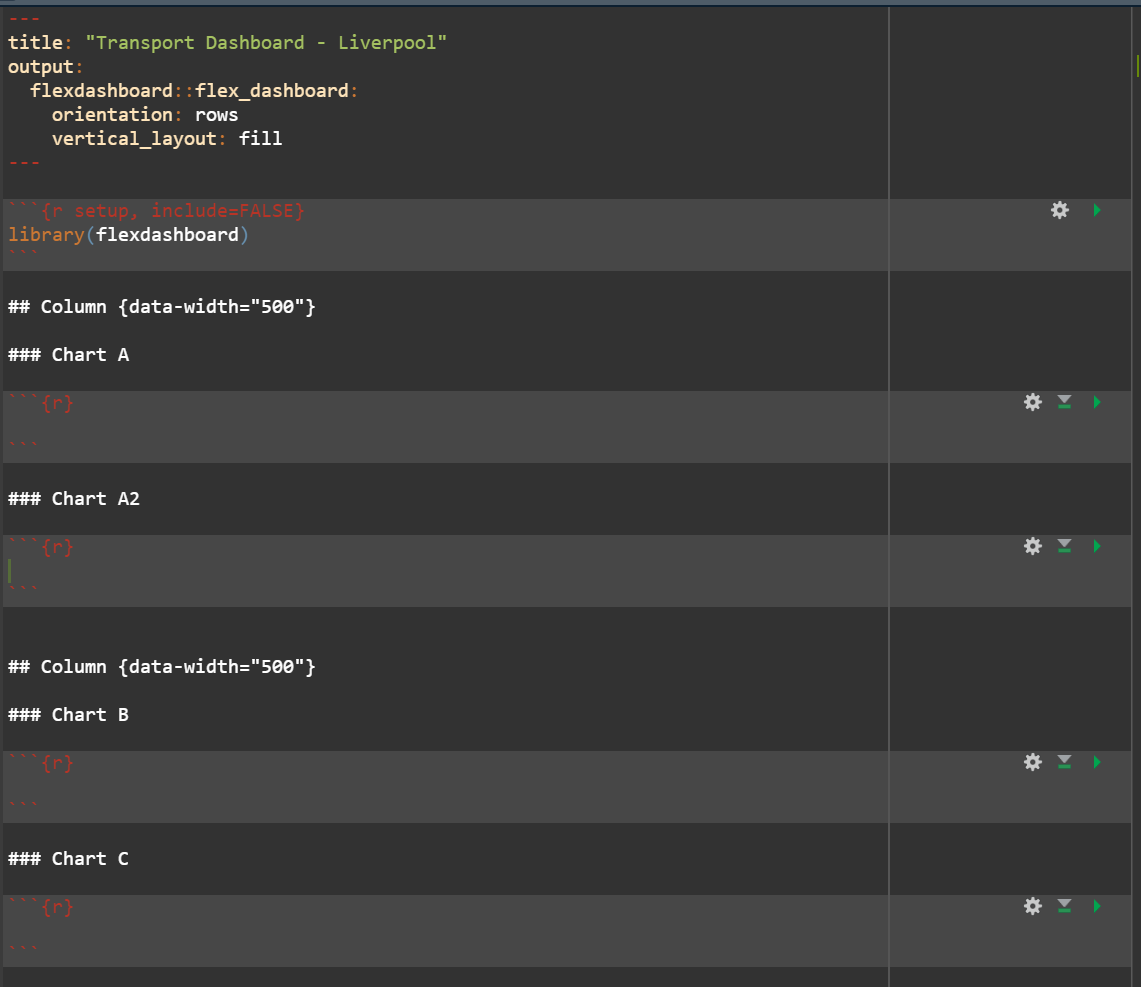Open chunk options gear under Chart A2
Screen dimensions: 1141x987
pos(1033,546)
